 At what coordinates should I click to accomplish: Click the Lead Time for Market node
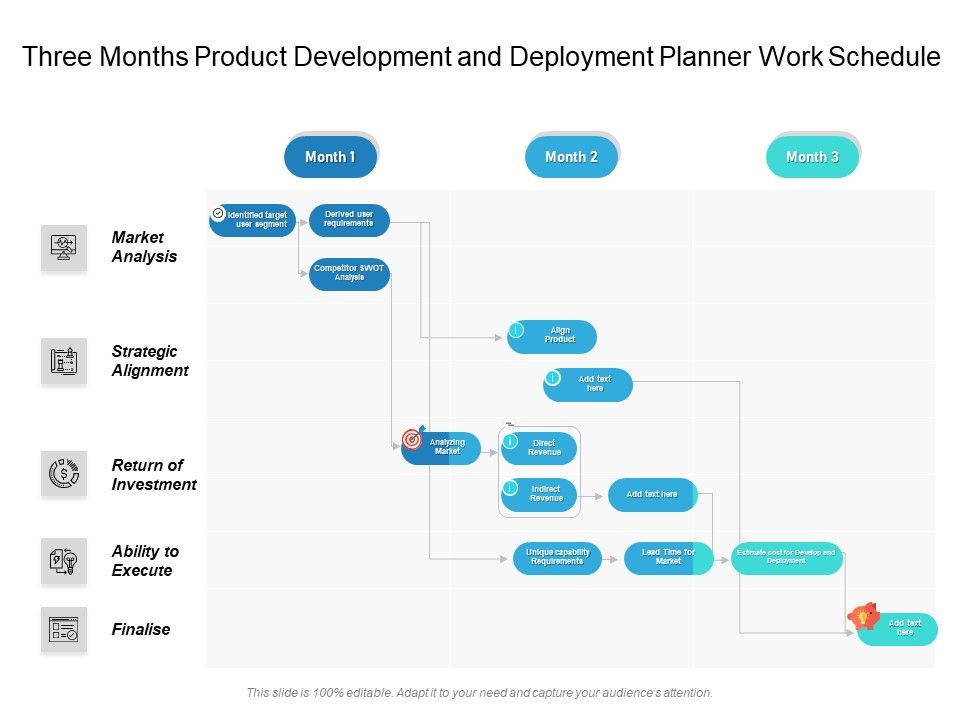tap(669, 558)
